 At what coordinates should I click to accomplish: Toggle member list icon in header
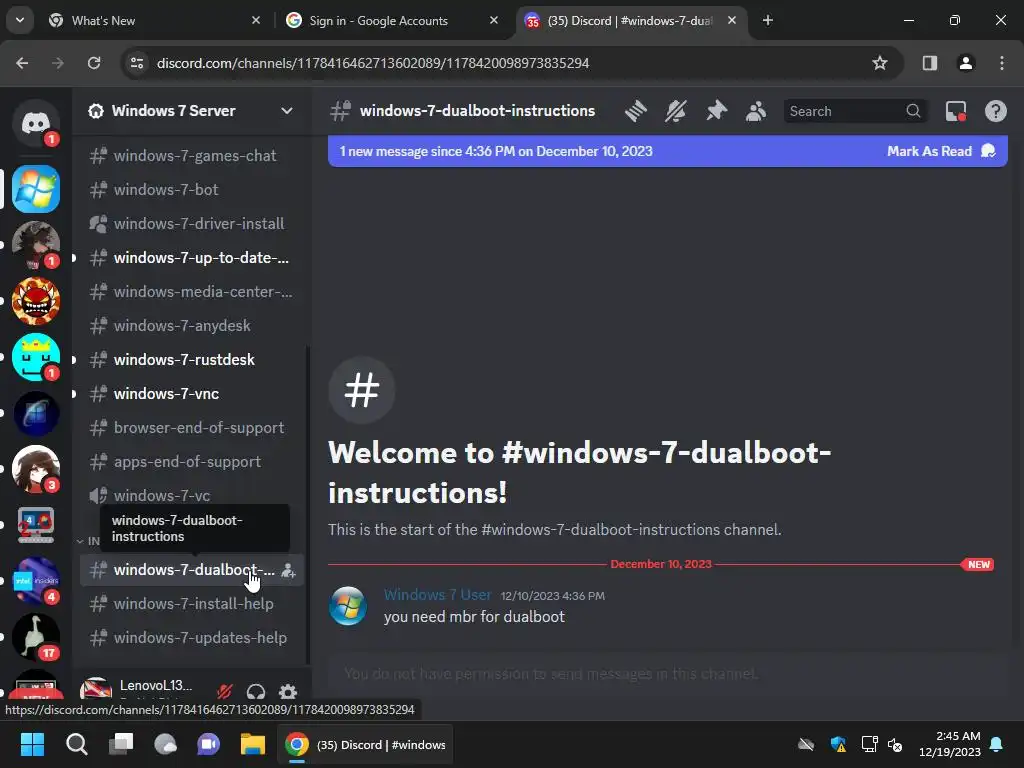[756, 111]
